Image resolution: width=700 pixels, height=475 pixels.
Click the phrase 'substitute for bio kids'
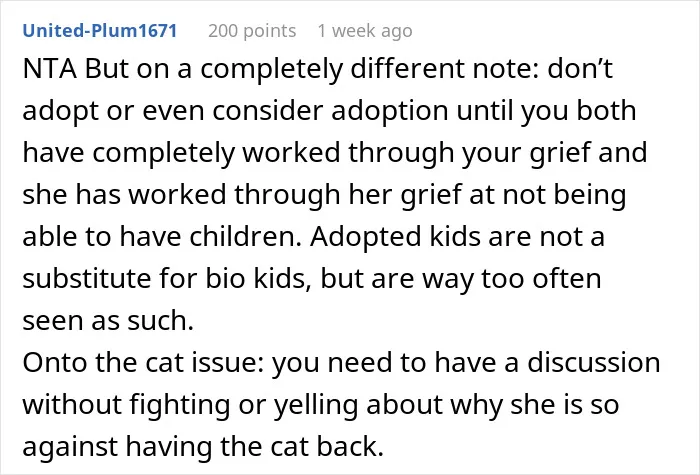(166, 279)
